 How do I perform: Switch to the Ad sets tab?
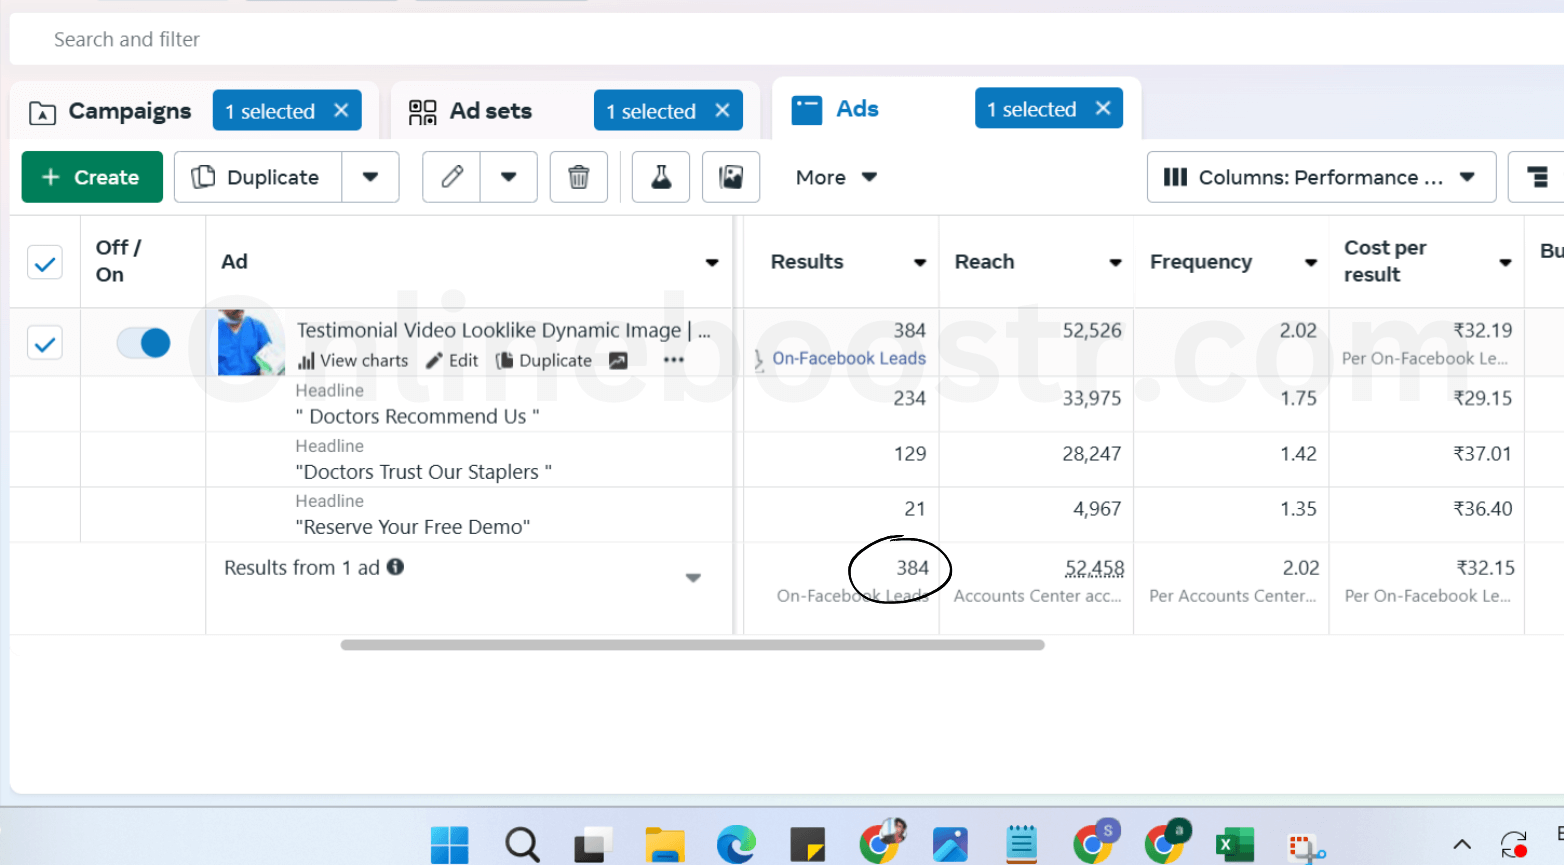[490, 111]
